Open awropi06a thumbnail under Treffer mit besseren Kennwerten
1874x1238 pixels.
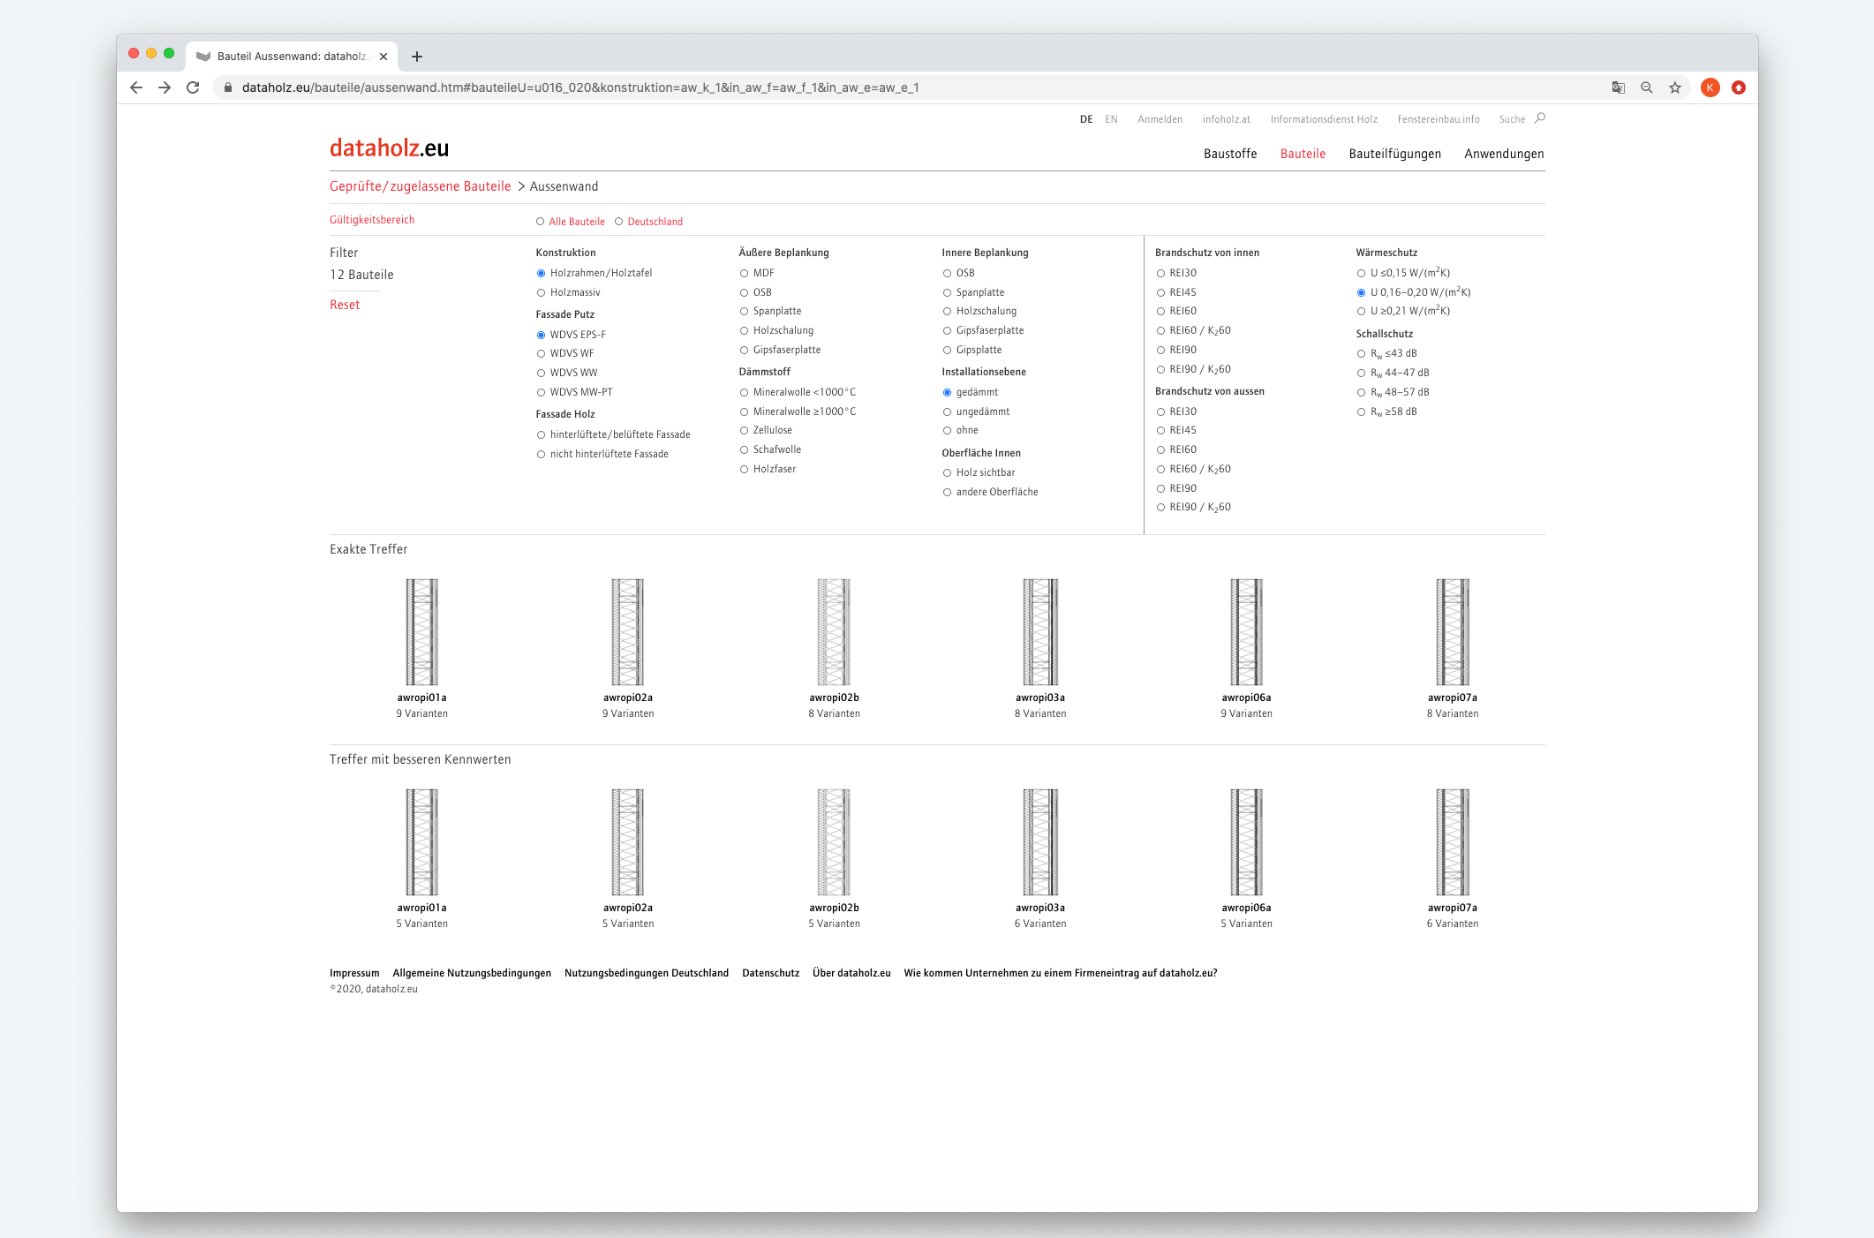[x=1246, y=842]
